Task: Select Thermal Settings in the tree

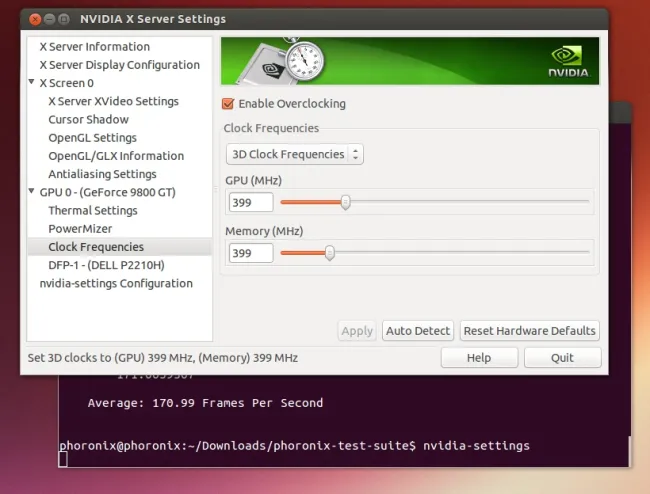Action: tap(93, 211)
